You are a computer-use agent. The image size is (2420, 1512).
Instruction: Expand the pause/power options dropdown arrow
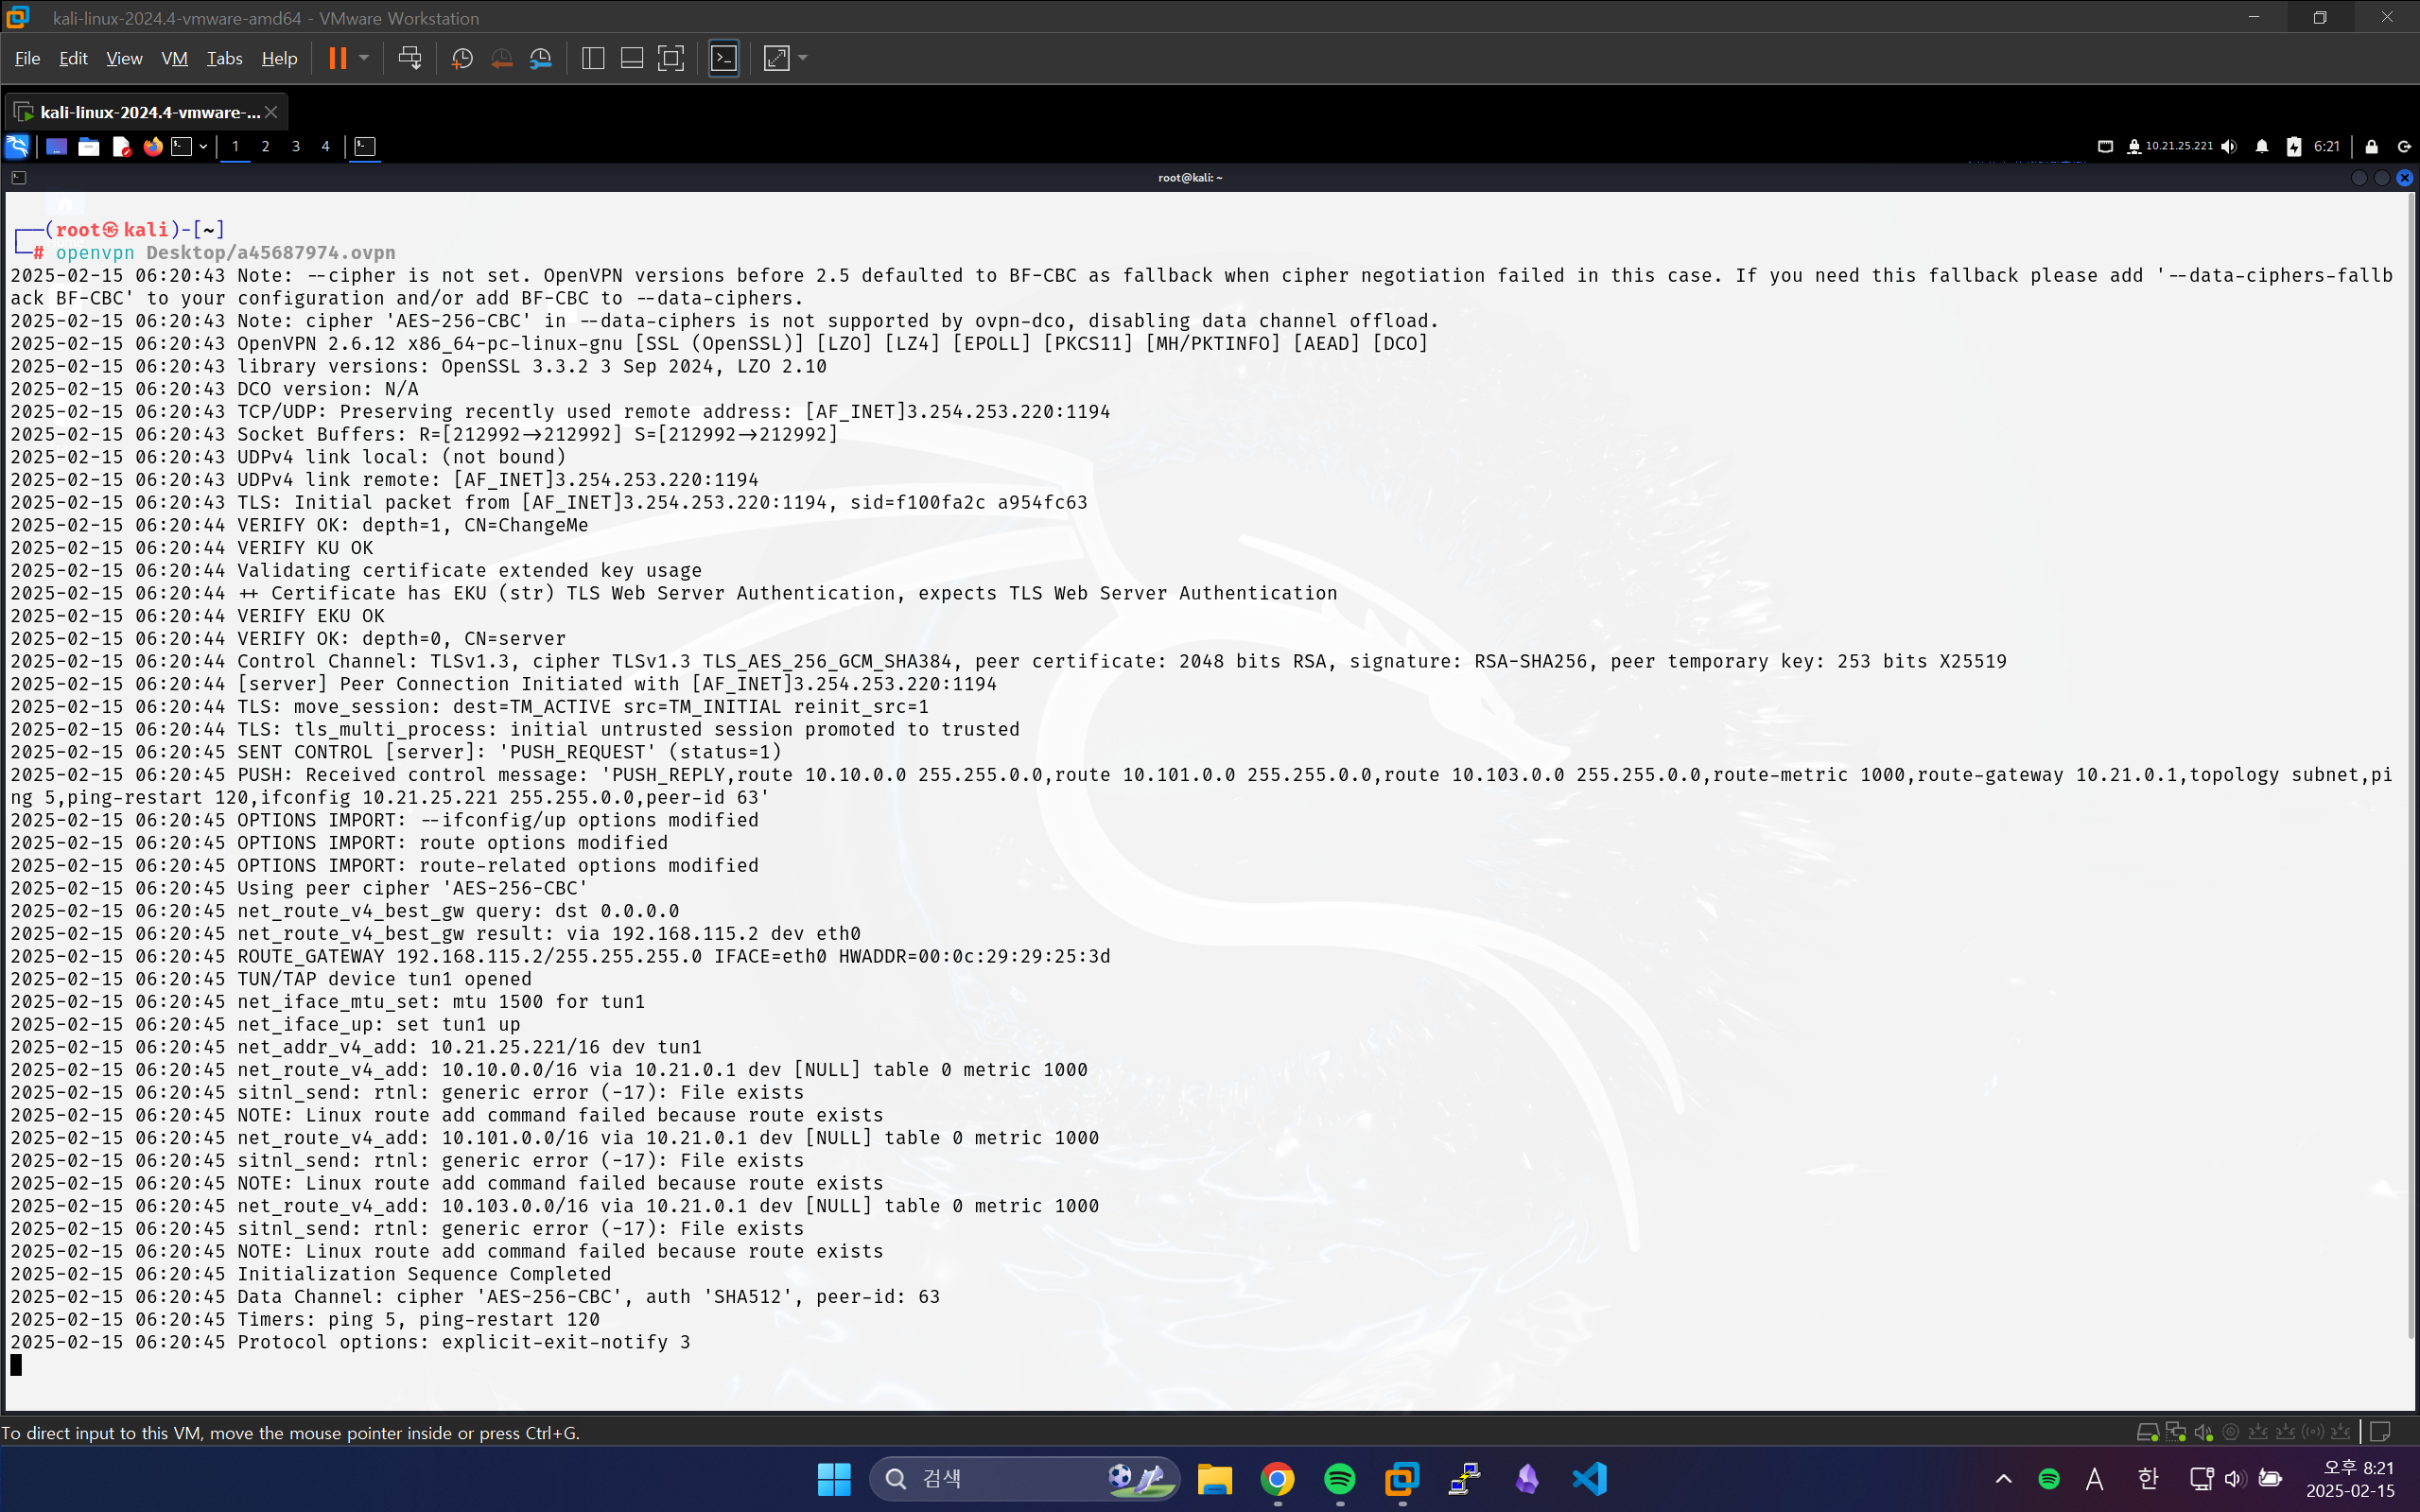(x=364, y=58)
